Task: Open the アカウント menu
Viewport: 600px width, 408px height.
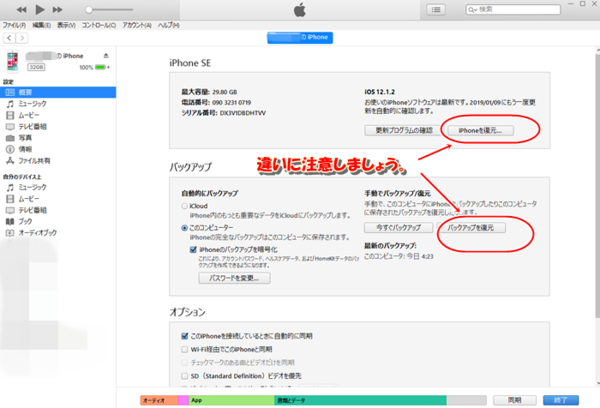Action: pos(137,25)
